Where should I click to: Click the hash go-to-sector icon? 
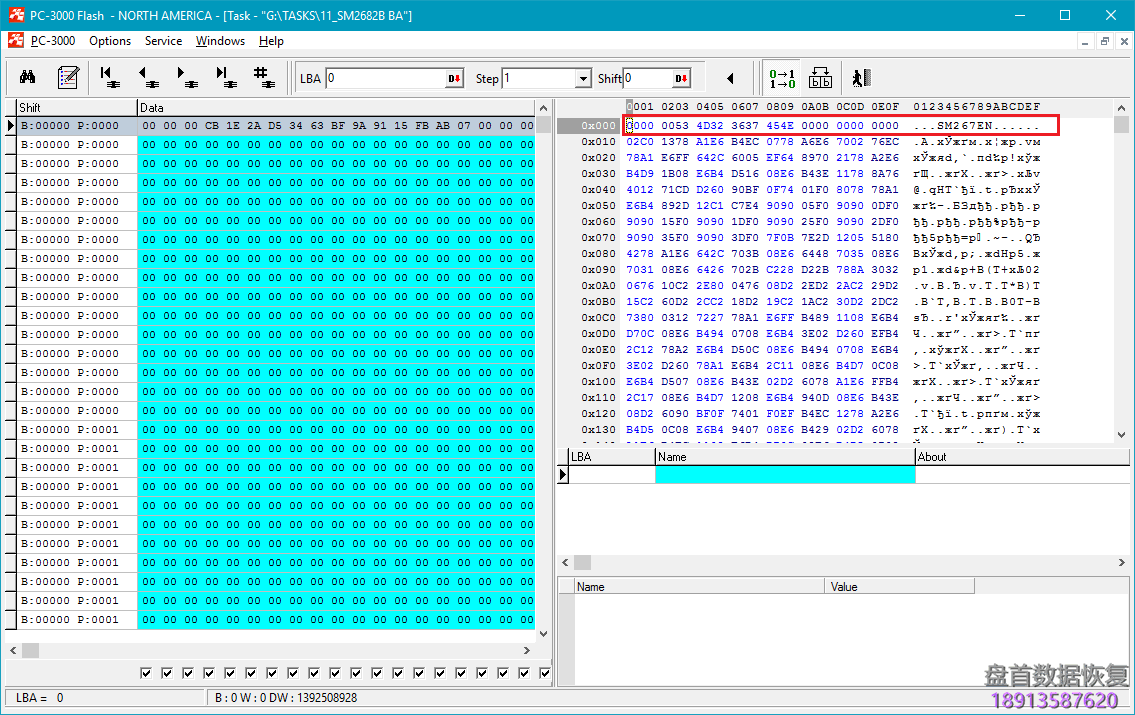[x=262, y=78]
